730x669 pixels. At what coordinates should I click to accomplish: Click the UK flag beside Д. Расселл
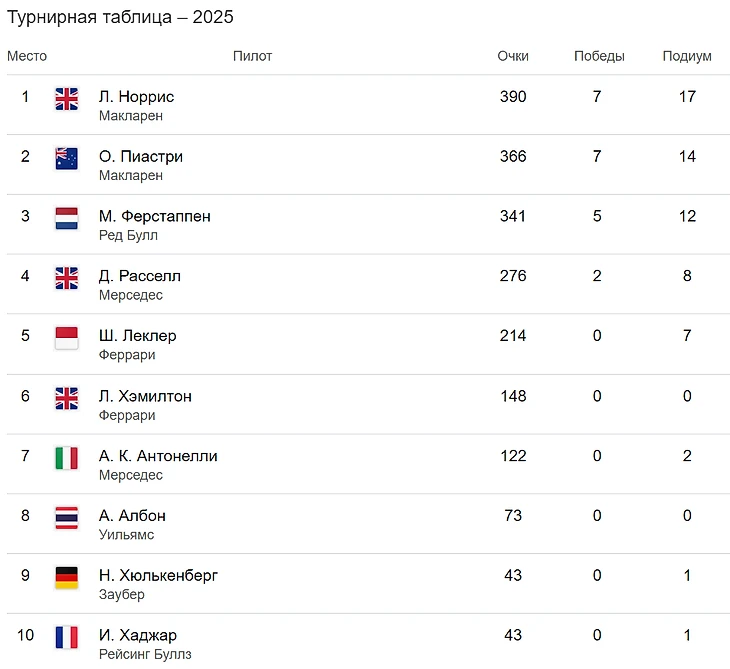point(66,278)
